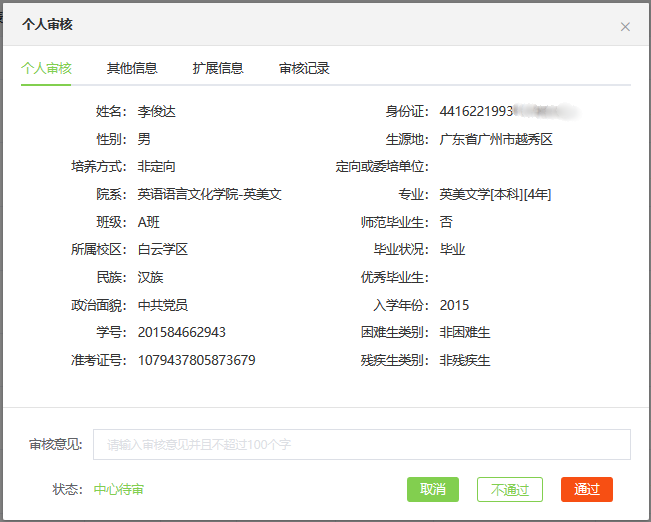This screenshot has height=522, width=651.
Task: Click student number 201584662943
Action: 182,332
